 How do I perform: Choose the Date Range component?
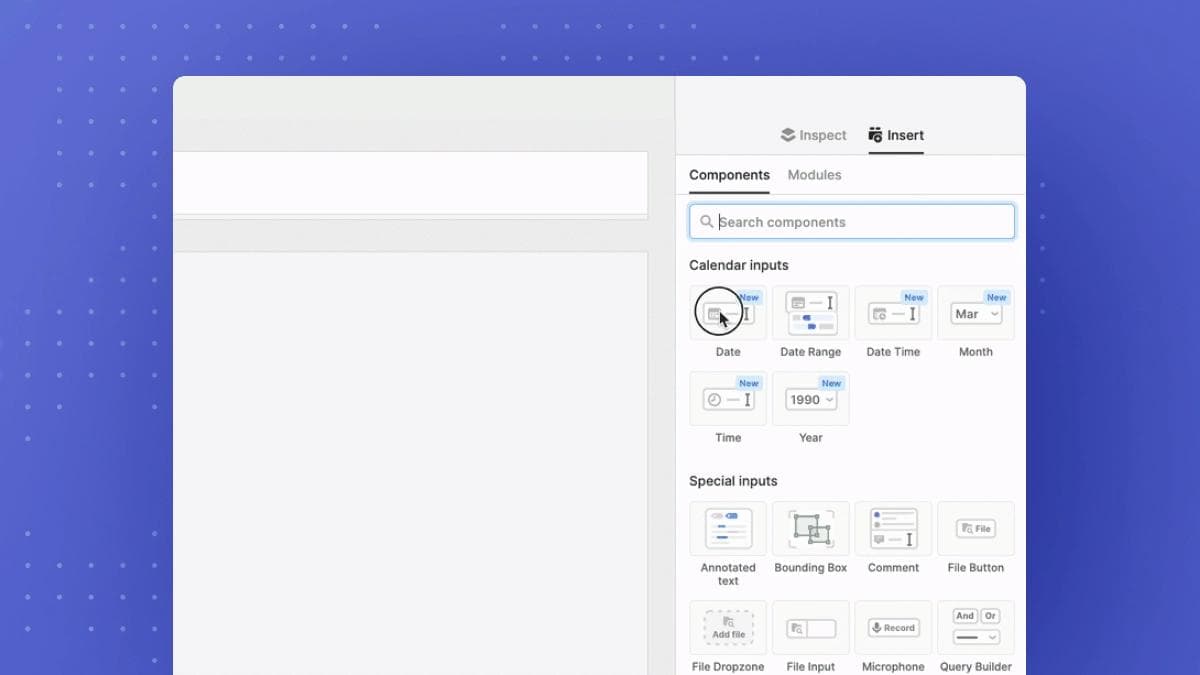[810, 313]
